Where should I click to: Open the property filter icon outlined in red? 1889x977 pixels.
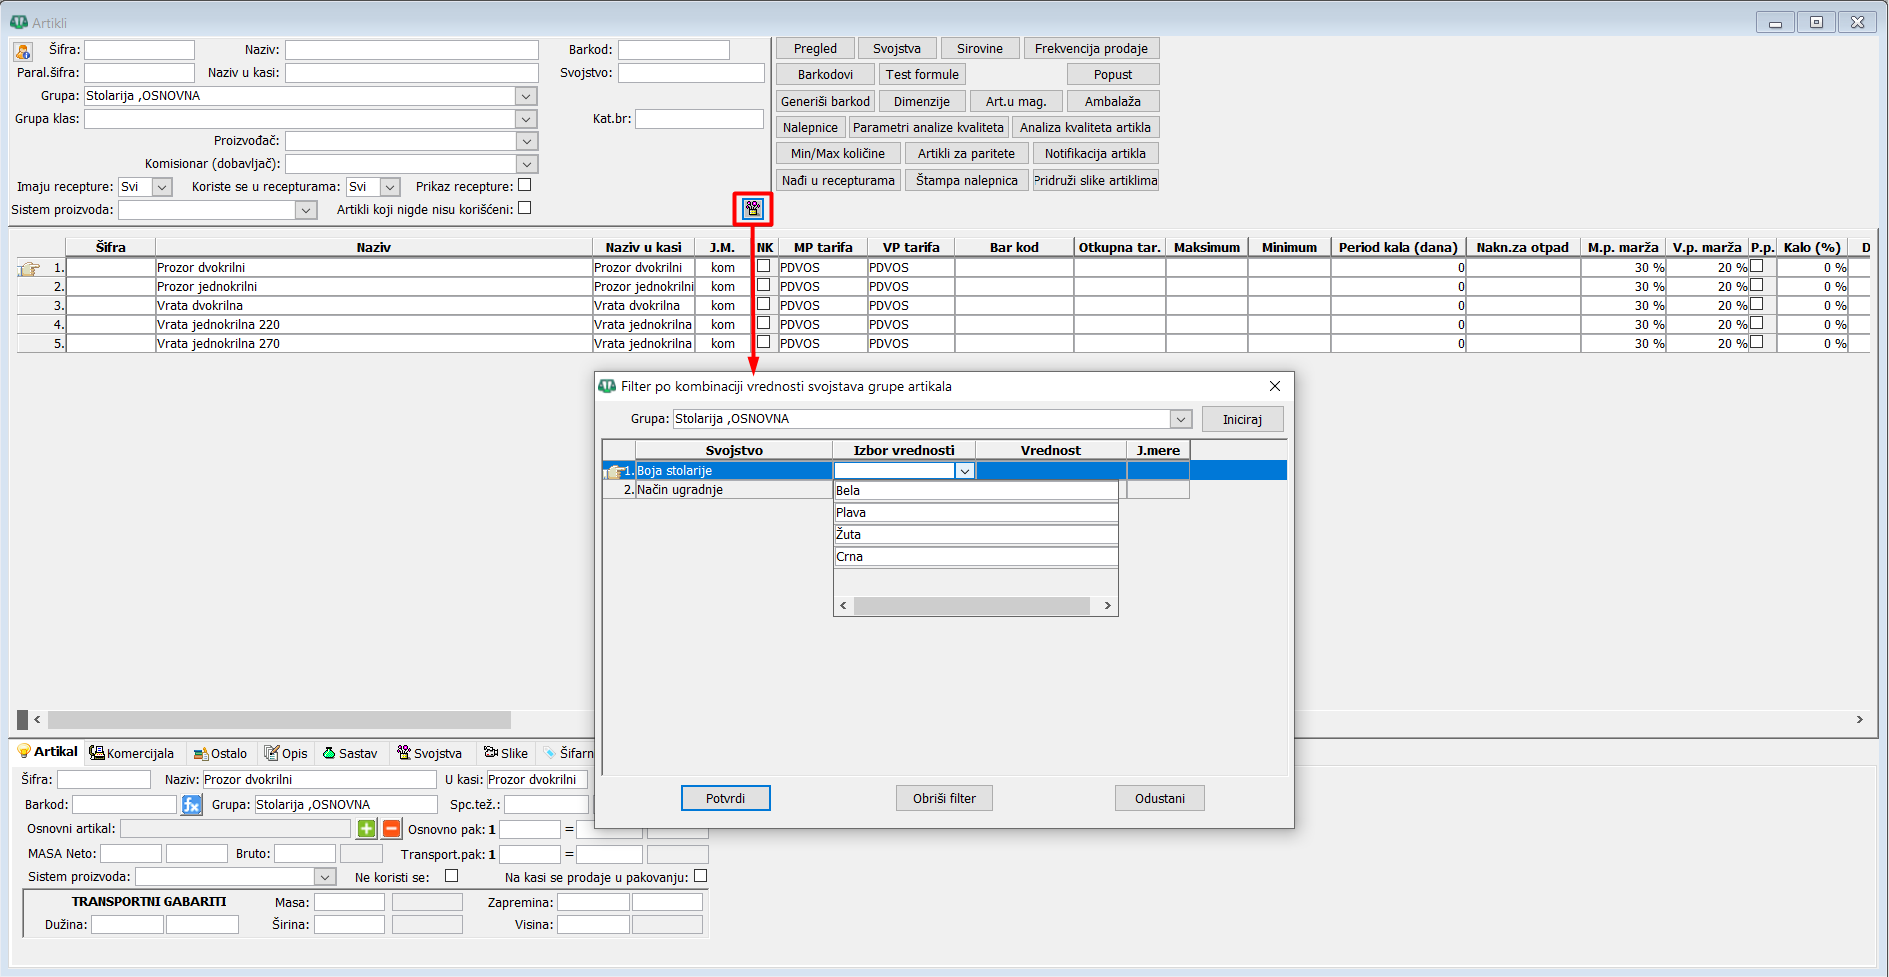point(753,208)
